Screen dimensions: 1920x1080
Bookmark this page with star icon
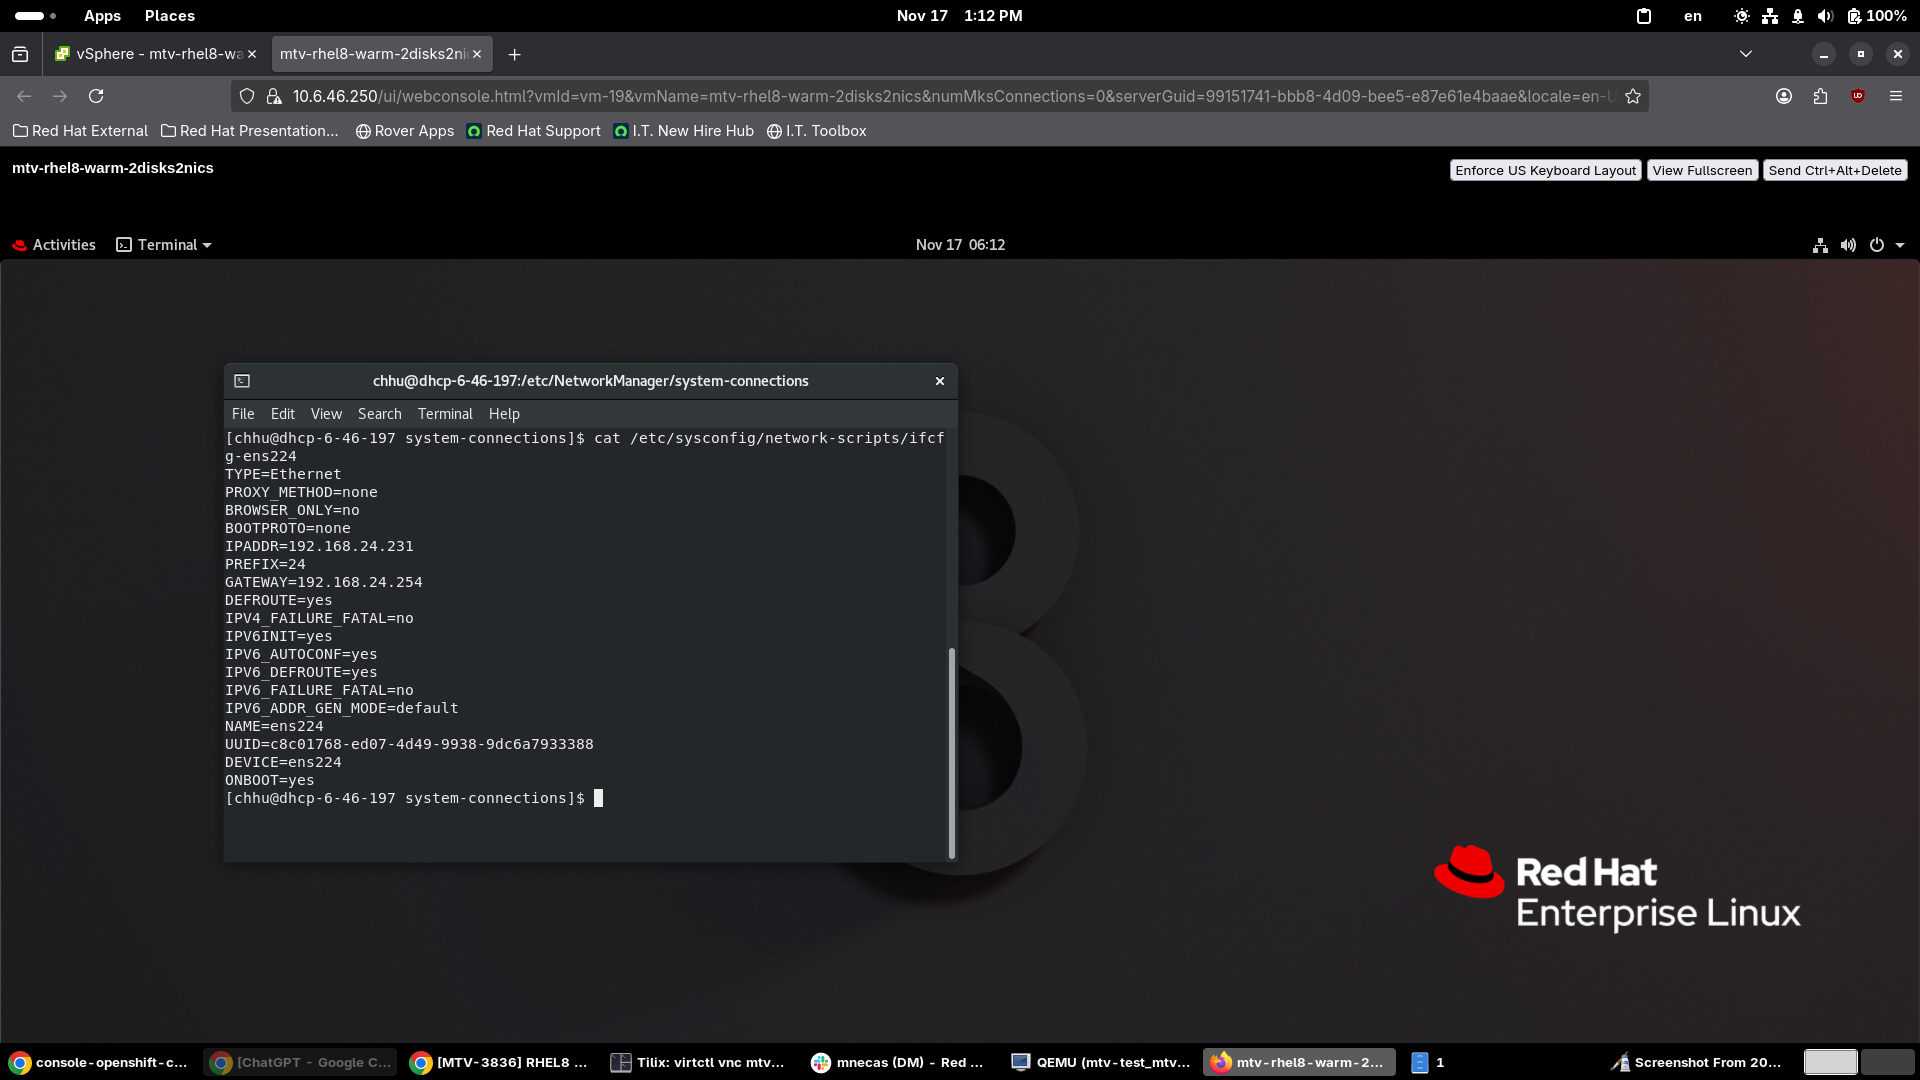1633,96
